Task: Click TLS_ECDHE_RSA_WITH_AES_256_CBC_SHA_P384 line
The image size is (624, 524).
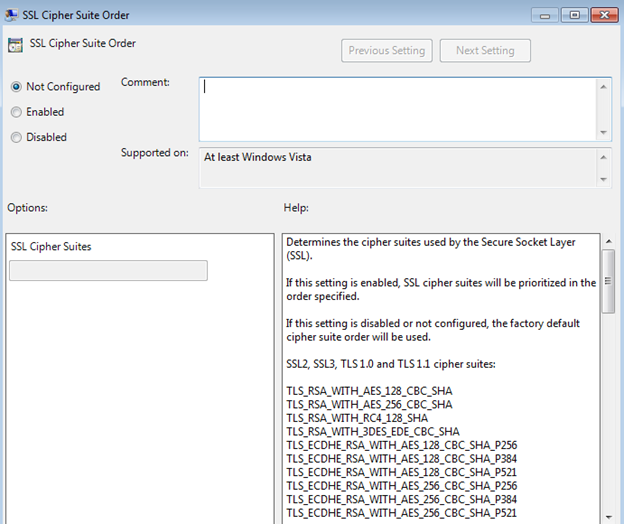Action: (x=402, y=499)
